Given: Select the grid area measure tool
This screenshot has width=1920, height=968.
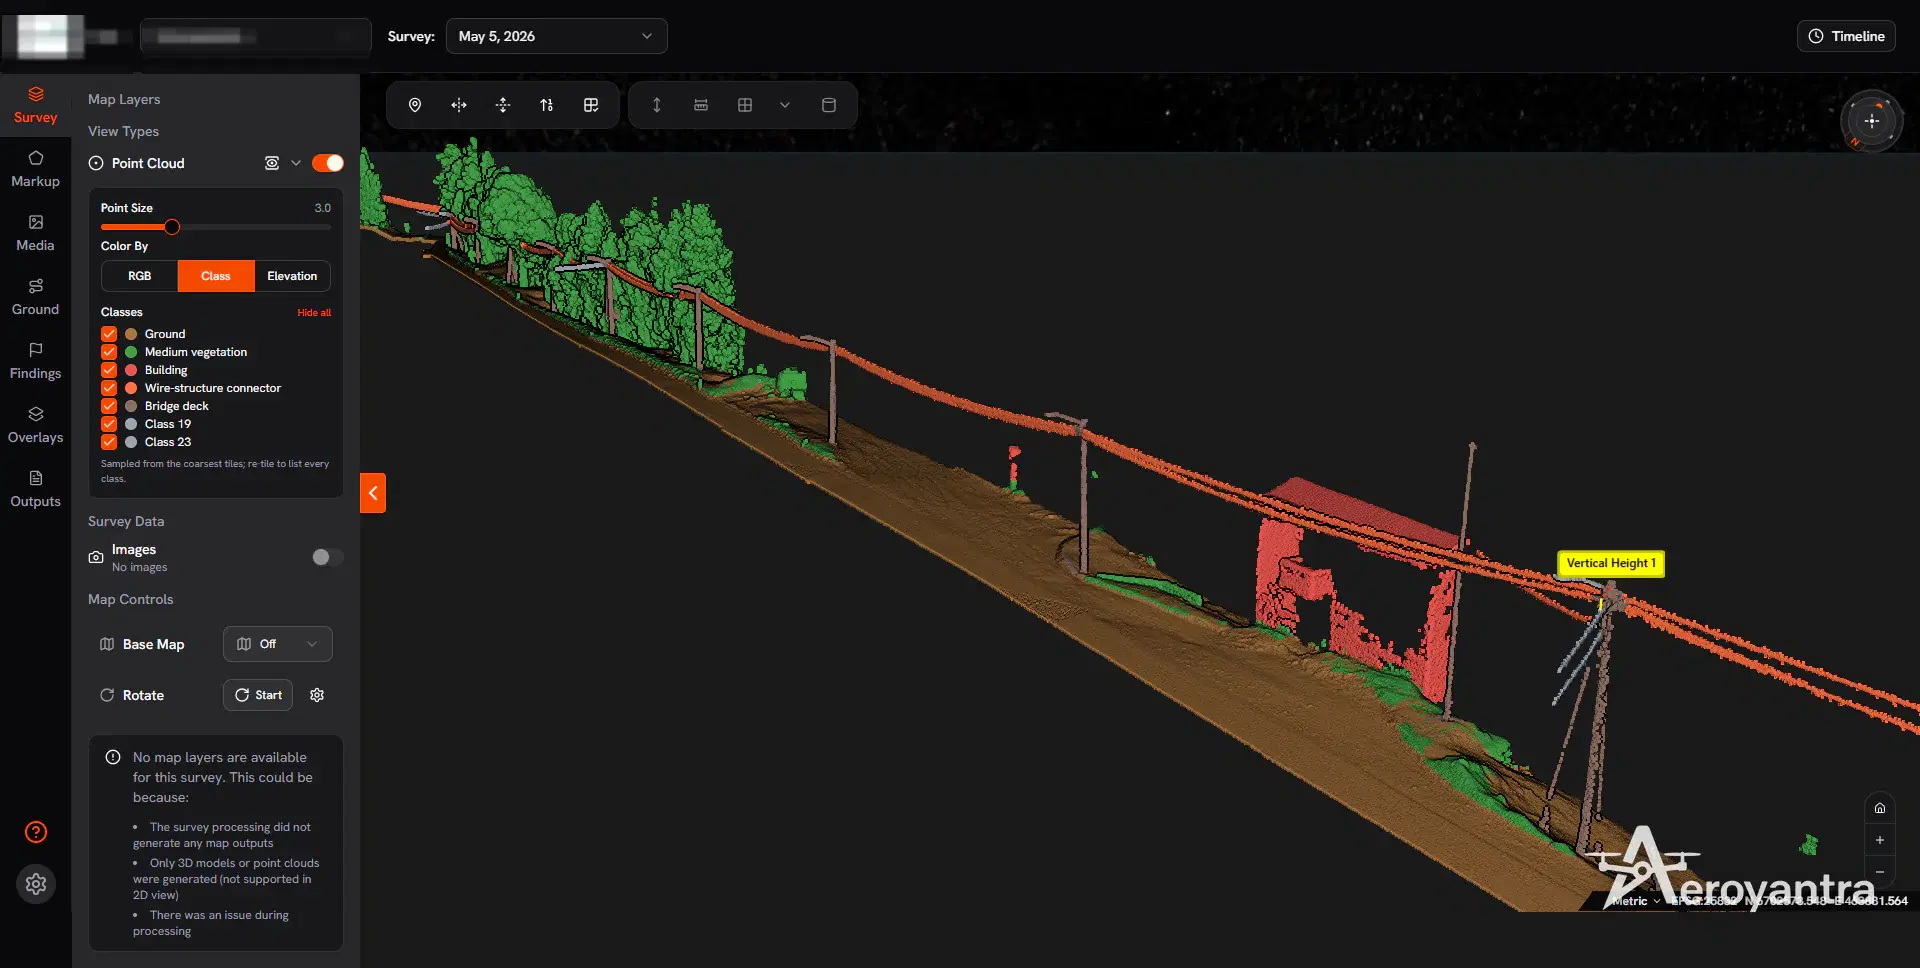Looking at the screenshot, I should pyautogui.click(x=745, y=105).
